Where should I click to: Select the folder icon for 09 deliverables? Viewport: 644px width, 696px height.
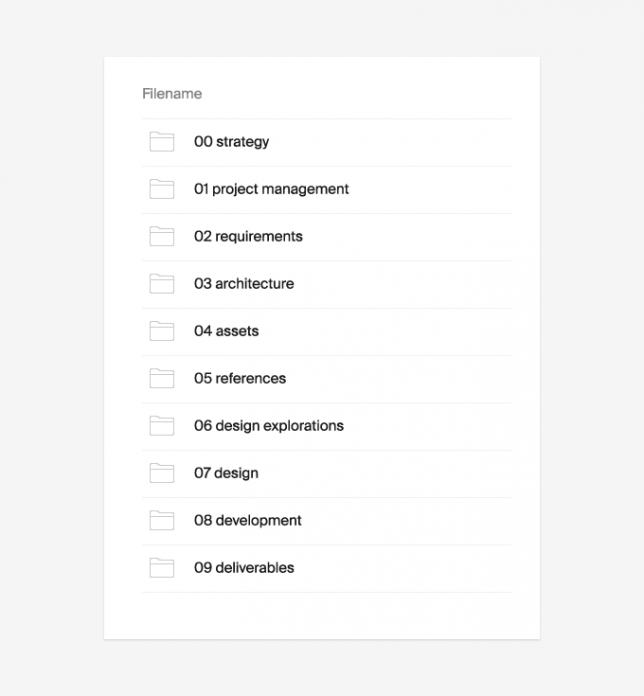(162, 568)
